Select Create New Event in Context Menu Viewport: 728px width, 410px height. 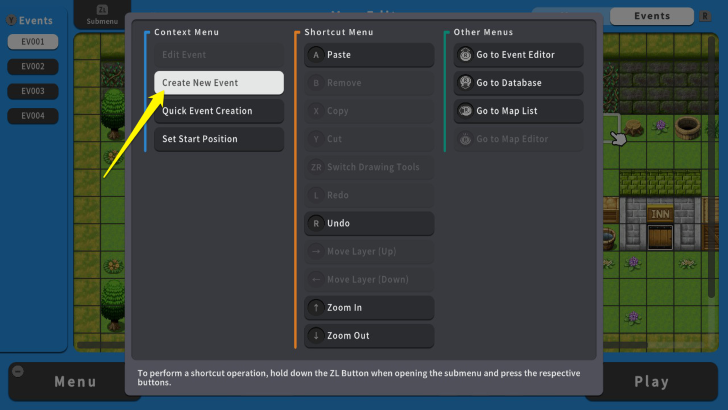click(219, 83)
